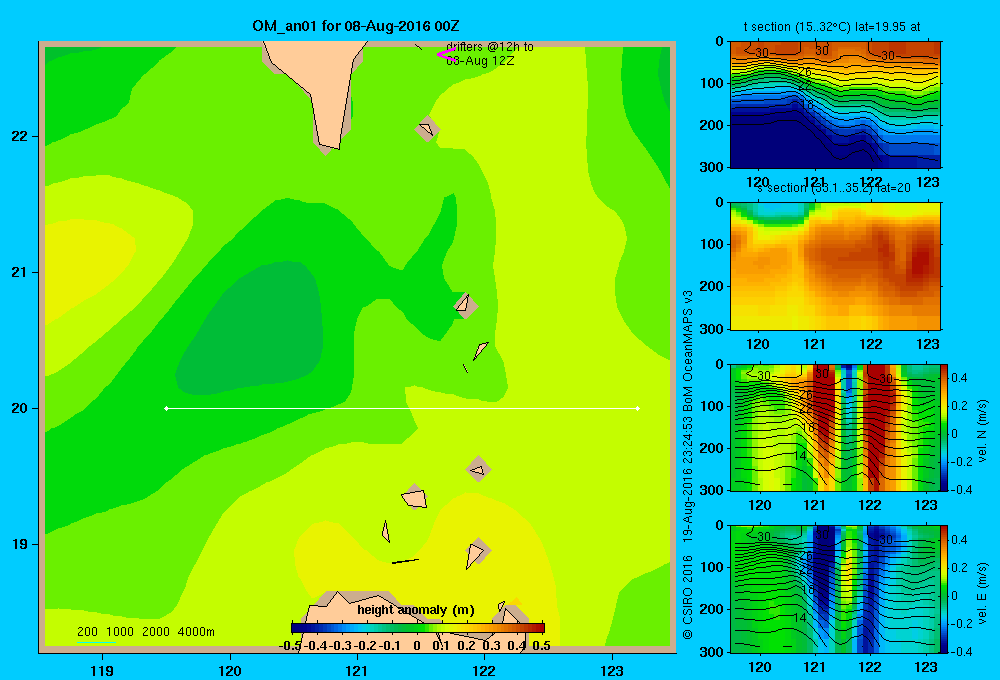
Task: Click the latitude label 22 on the map axis
Action: pos(20,136)
